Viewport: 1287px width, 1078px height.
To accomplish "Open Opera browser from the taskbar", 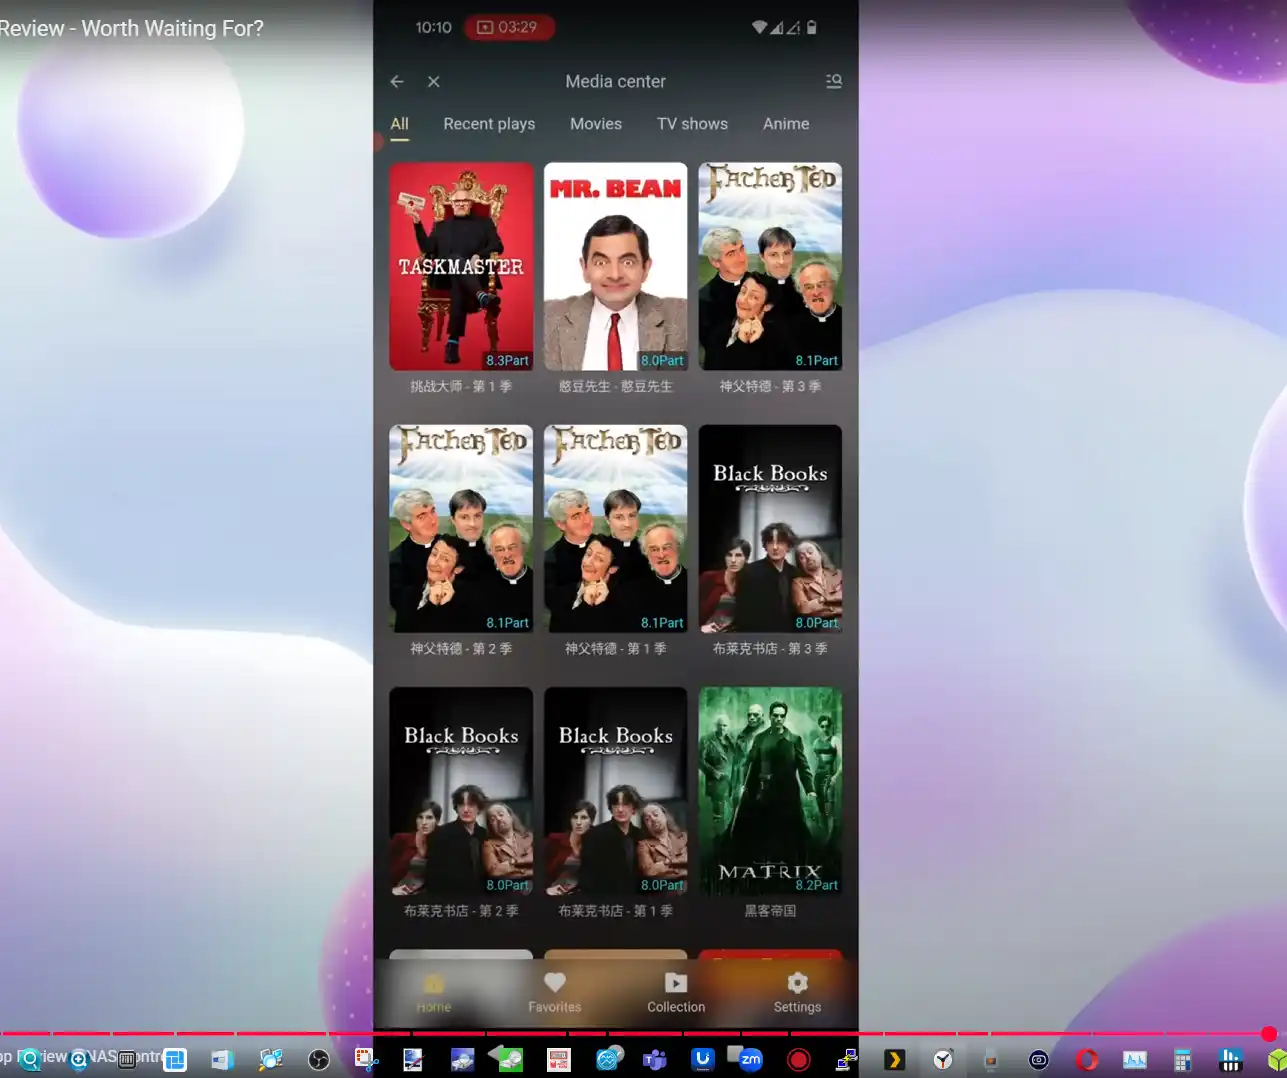I will pos(1087,1060).
